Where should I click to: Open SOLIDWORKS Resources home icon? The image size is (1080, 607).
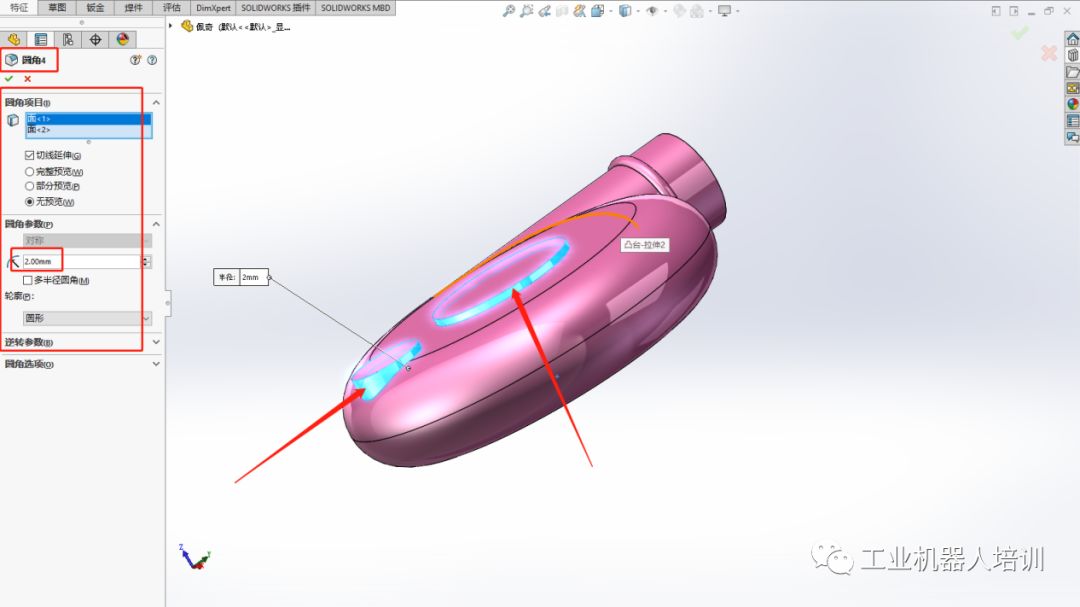[1072, 39]
